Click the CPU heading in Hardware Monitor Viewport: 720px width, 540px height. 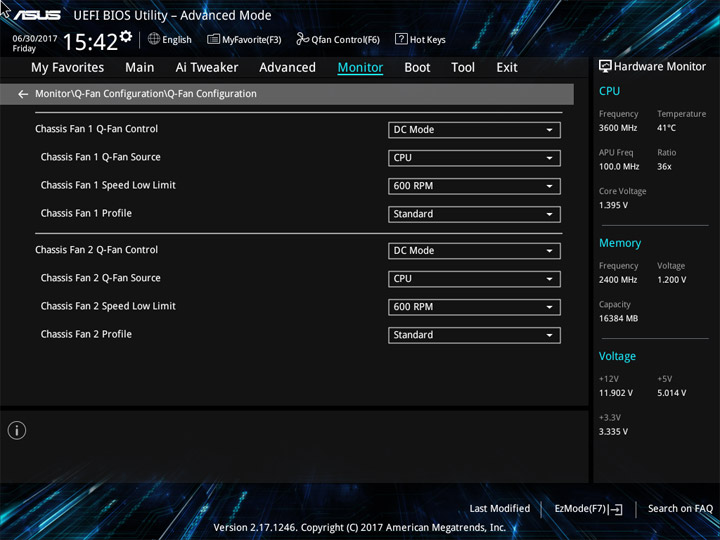point(609,91)
